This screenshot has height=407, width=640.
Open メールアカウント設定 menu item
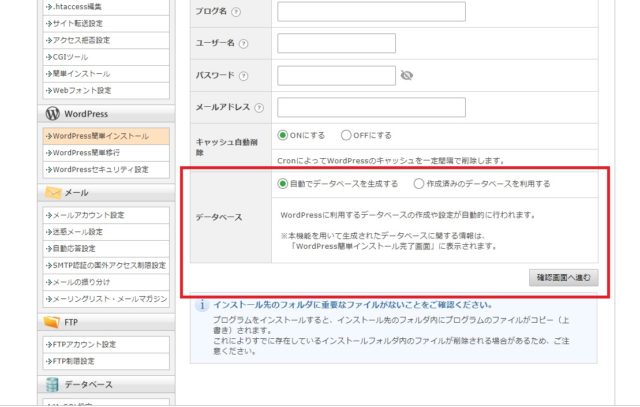tap(106, 215)
